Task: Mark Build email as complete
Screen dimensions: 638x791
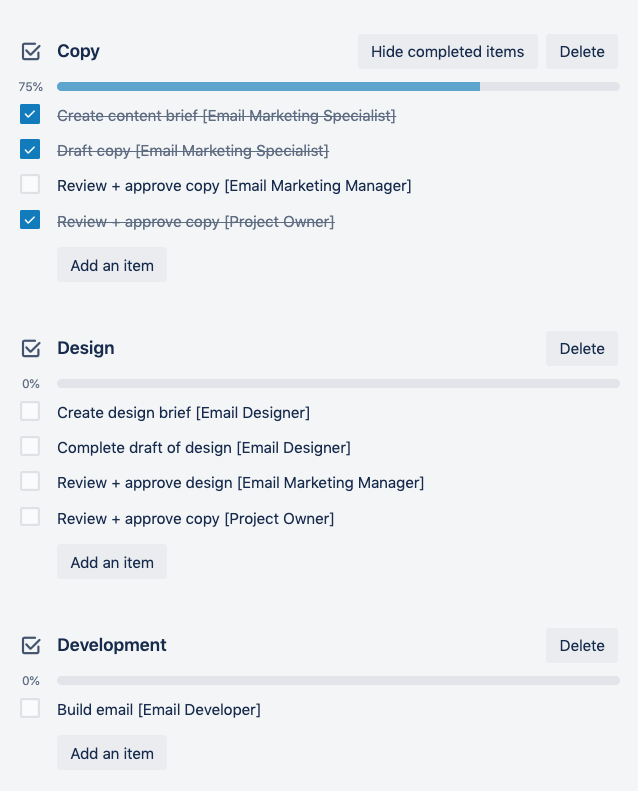Action: point(30,709)
